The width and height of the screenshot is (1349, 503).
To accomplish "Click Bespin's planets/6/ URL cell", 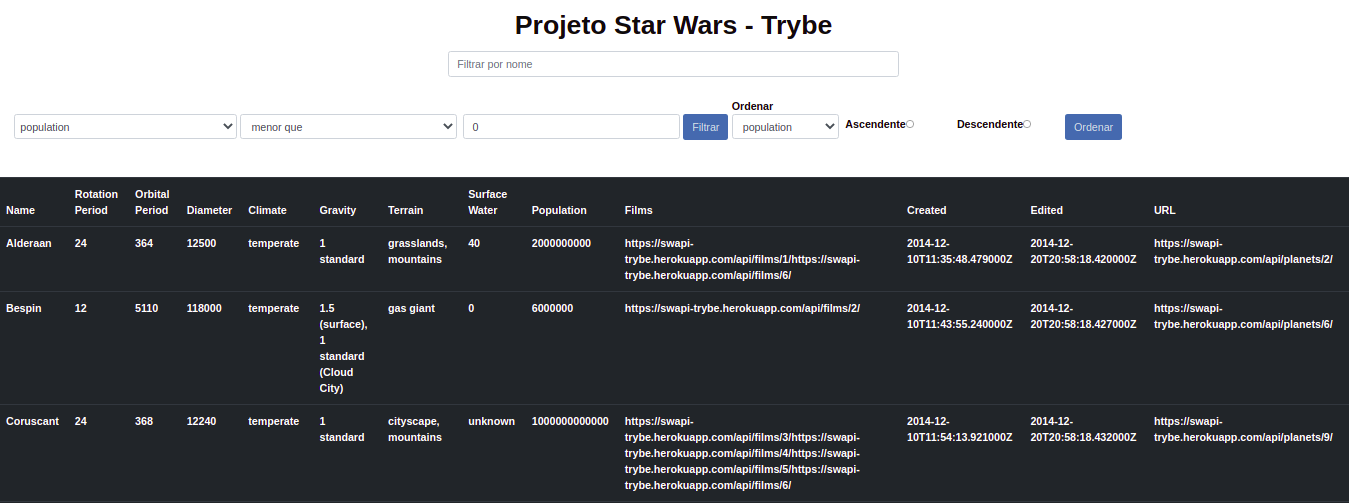I will [1243, 316].
